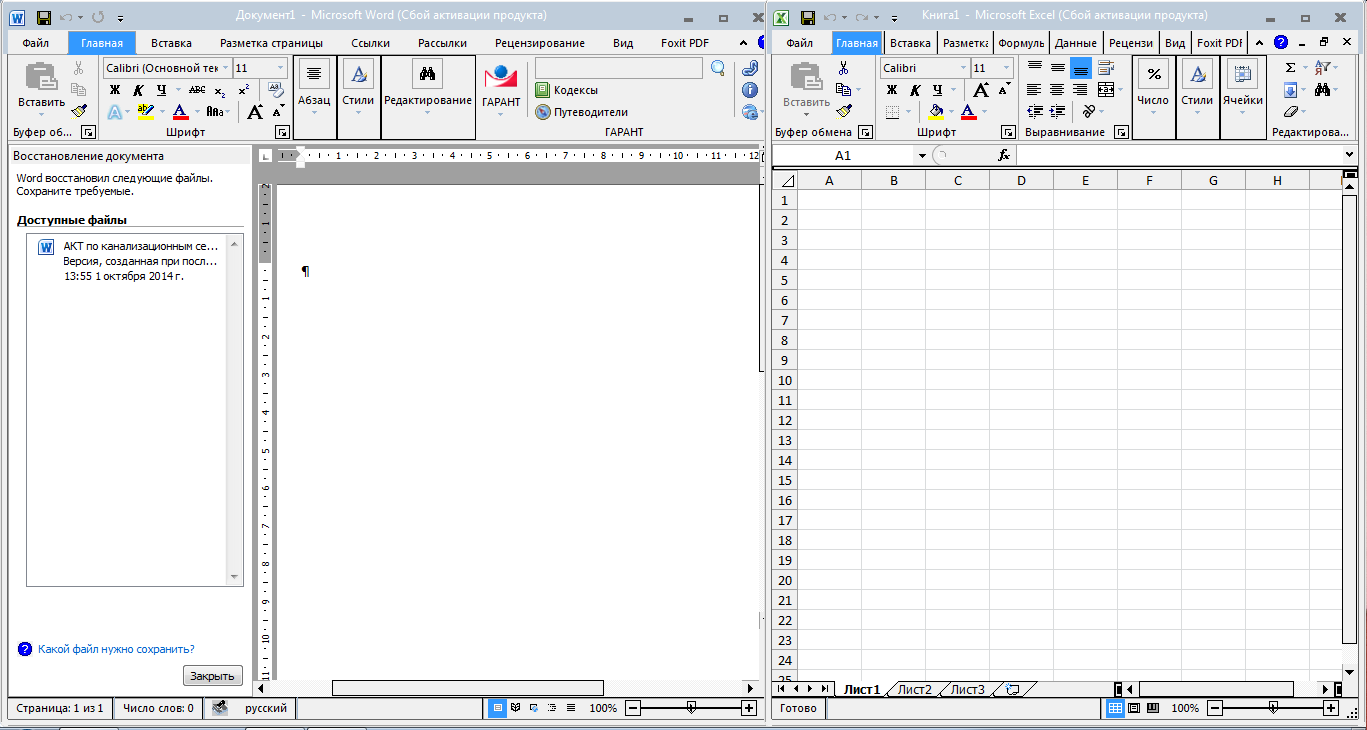Click the Кодексы icon in ГАРАНТ group

click(543, 90)
